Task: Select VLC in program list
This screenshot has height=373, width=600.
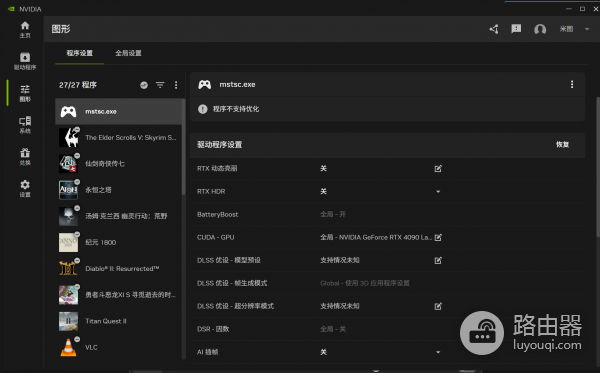Action: (119, 347)
